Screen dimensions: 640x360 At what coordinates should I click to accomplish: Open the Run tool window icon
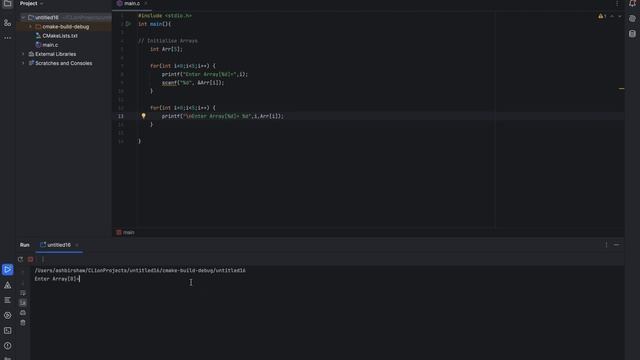(7, 270)
